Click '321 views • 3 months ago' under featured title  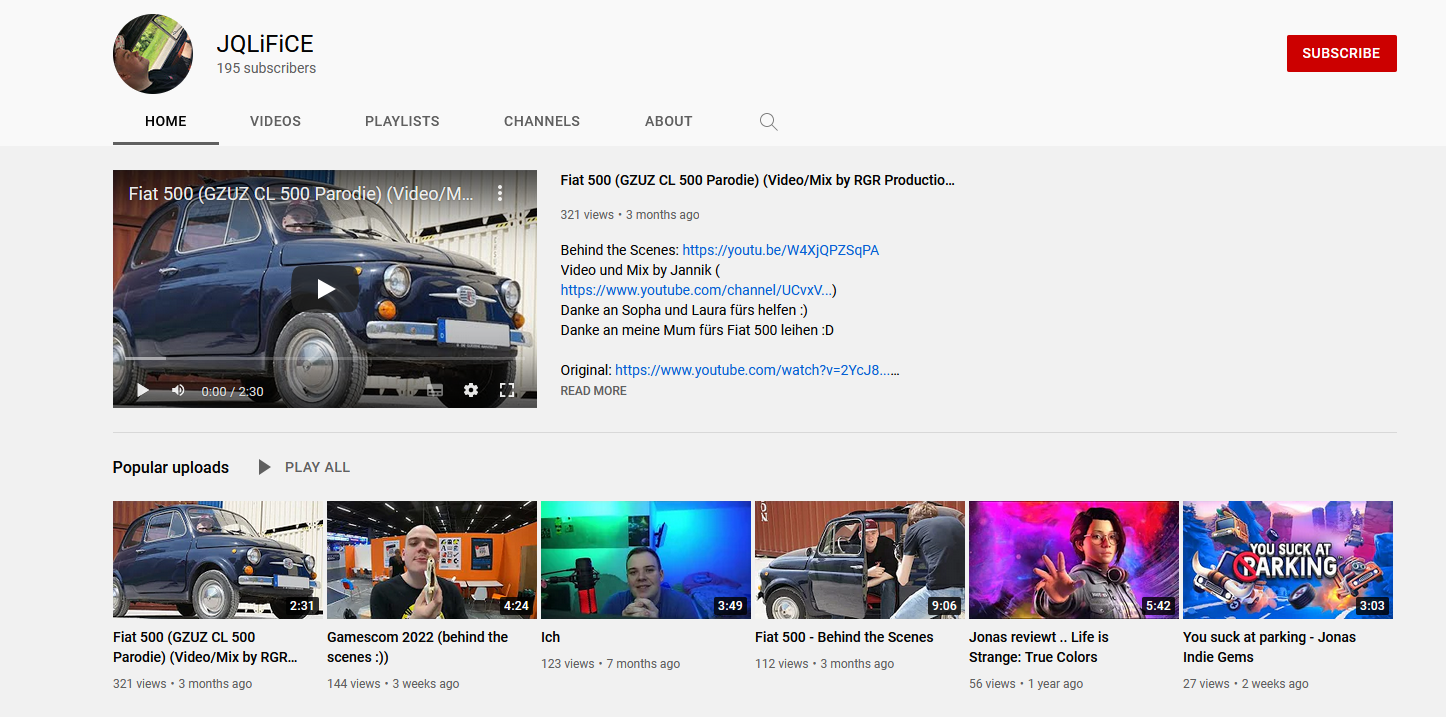coord(630,215)
